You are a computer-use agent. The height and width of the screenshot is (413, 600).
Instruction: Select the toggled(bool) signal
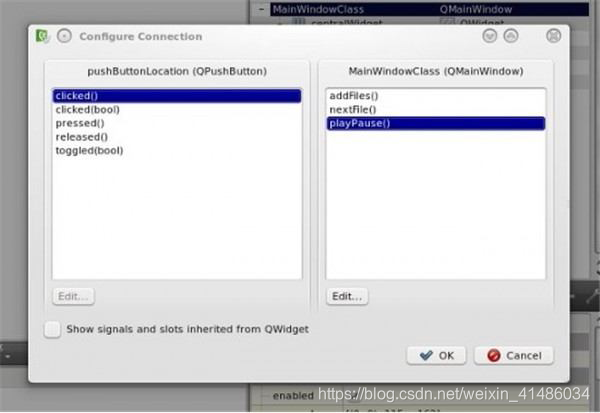click(177, 150)
